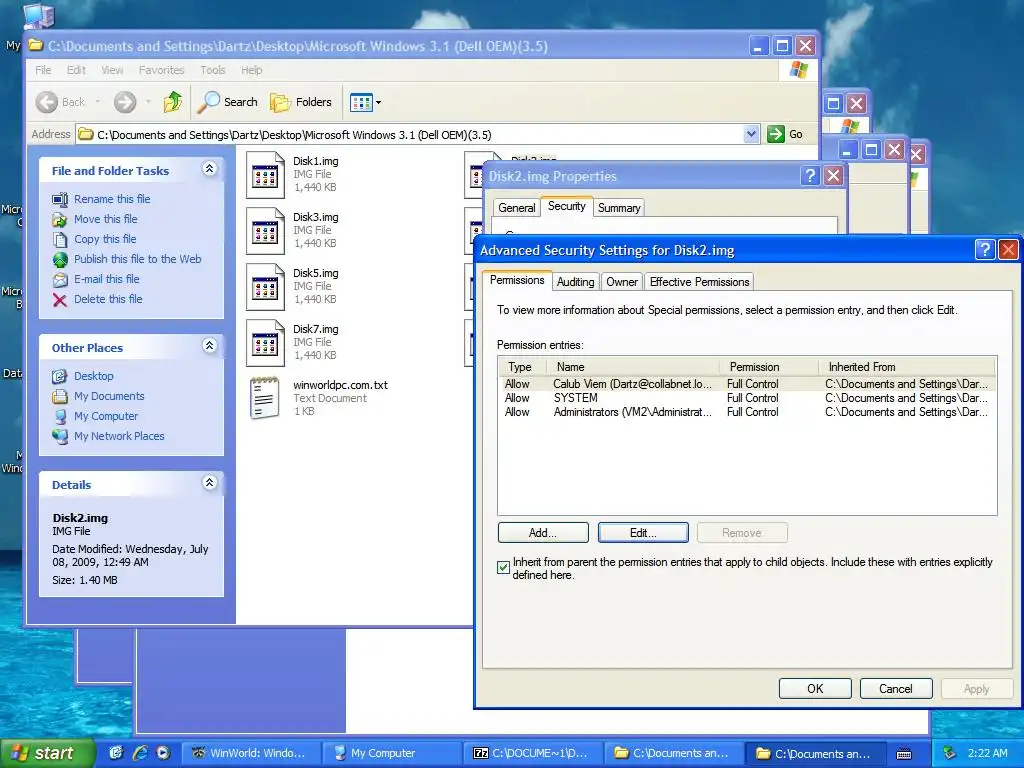The image size is (1024, 768).
Task: Select the Disk5.img file icon
Action: point(265,287)
